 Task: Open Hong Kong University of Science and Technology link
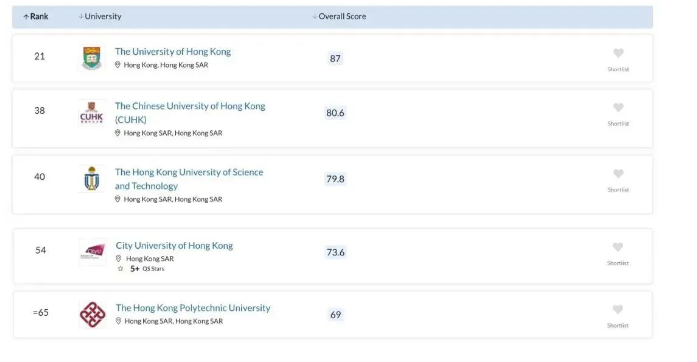[x=189, y=179]
